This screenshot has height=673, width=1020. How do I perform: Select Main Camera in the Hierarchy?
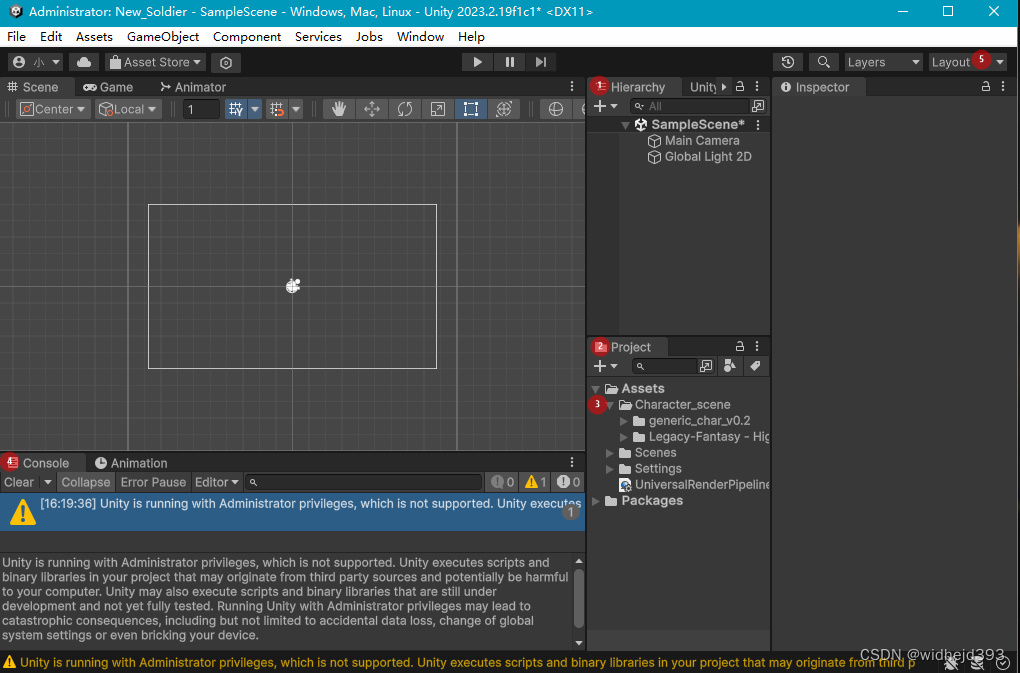tap(700, 140)
